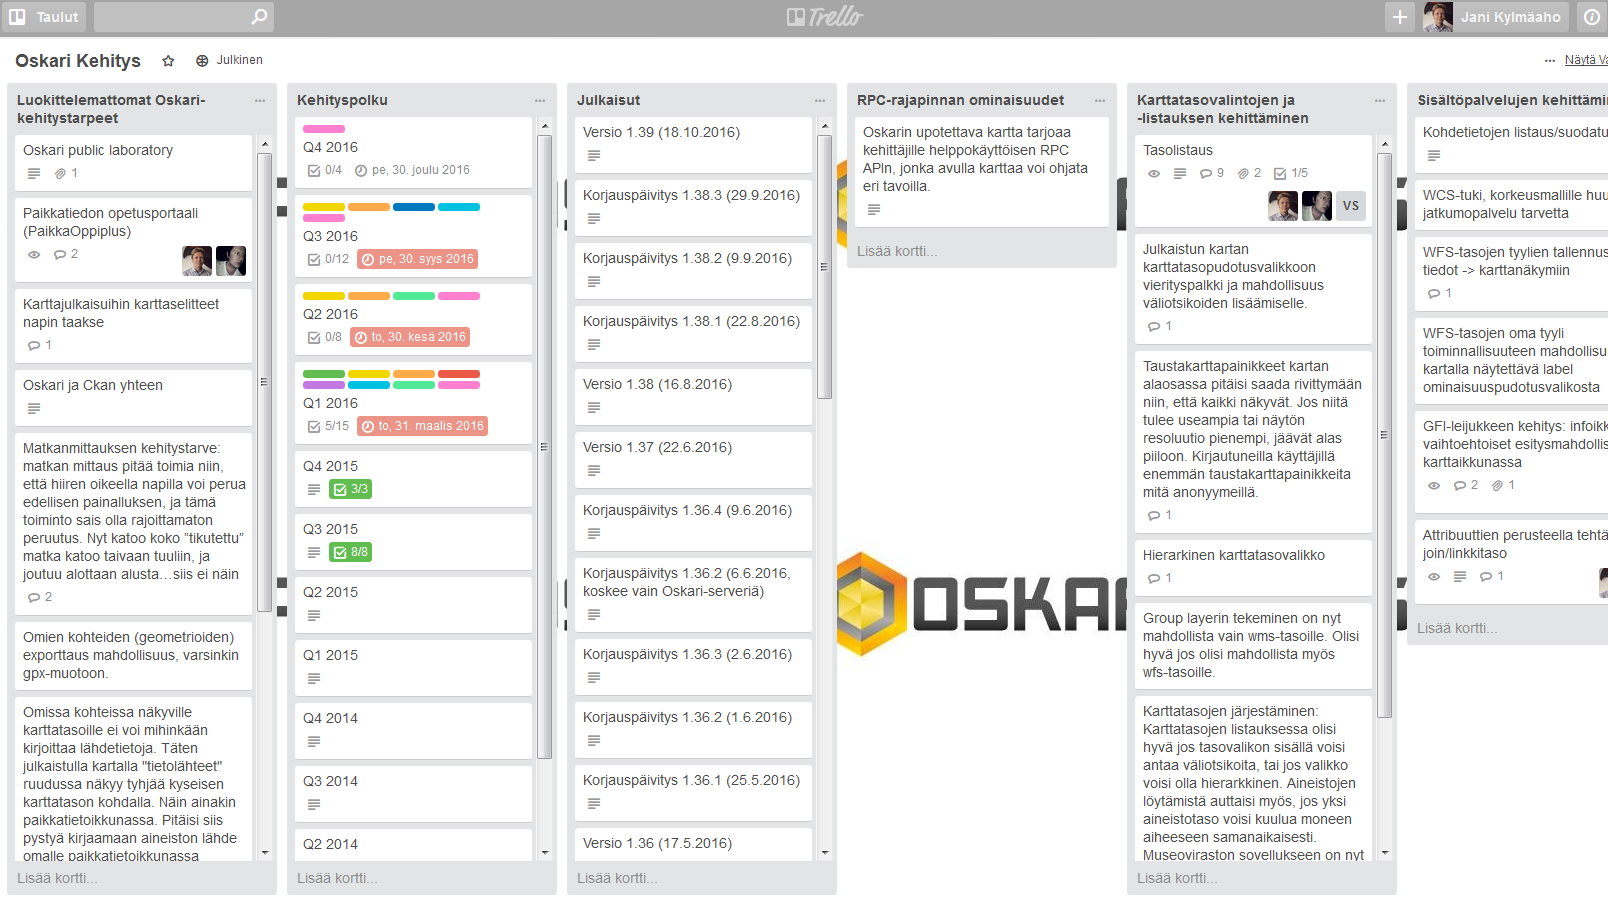Click Q4 2015 completed checklist badge 3/3
The height and width of the screenshot is (904, 1608).
pos(351,489)
